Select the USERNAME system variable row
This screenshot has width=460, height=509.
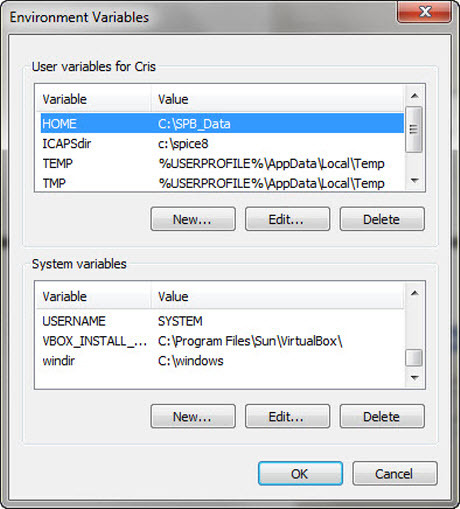pos(222,321)
